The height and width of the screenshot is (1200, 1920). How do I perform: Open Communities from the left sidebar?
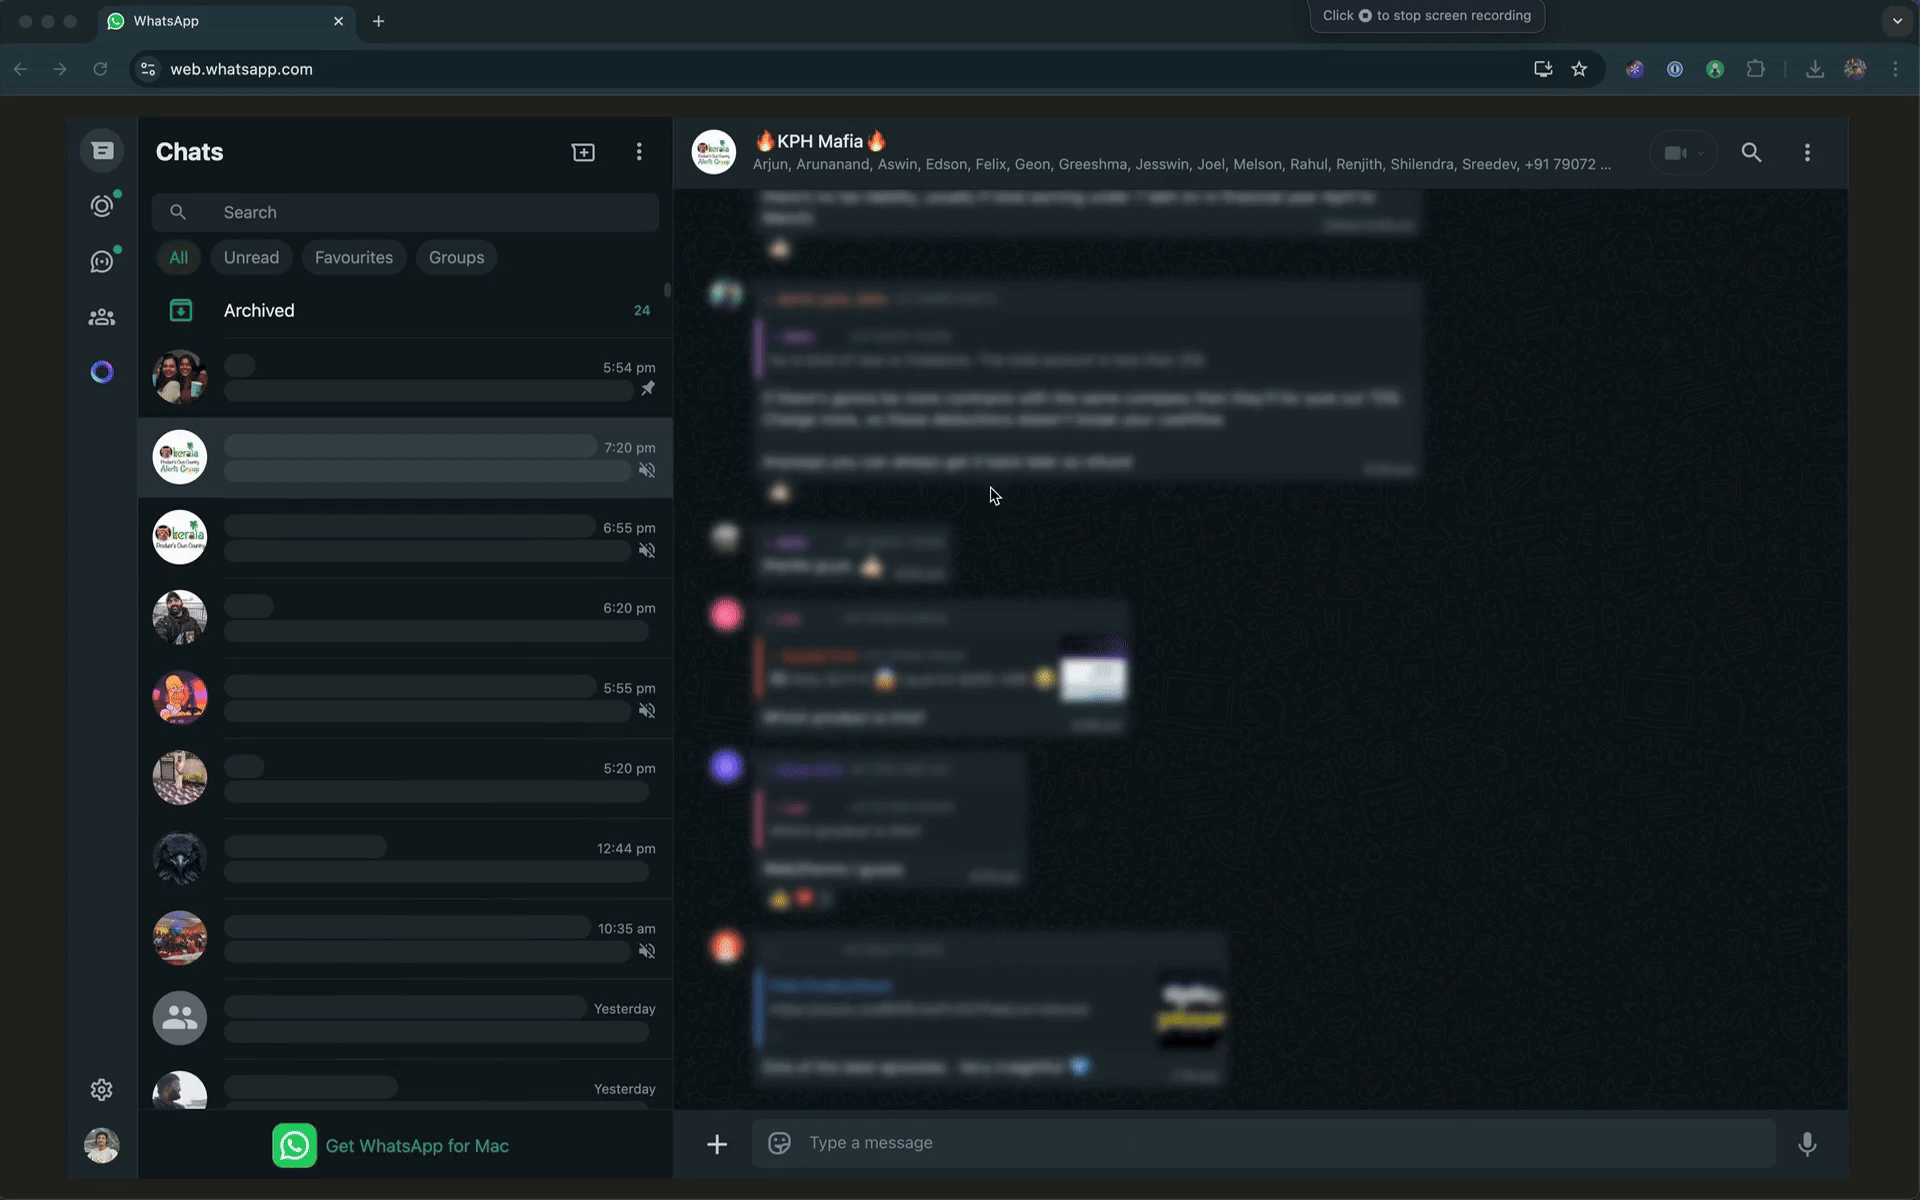pos(102,317)
